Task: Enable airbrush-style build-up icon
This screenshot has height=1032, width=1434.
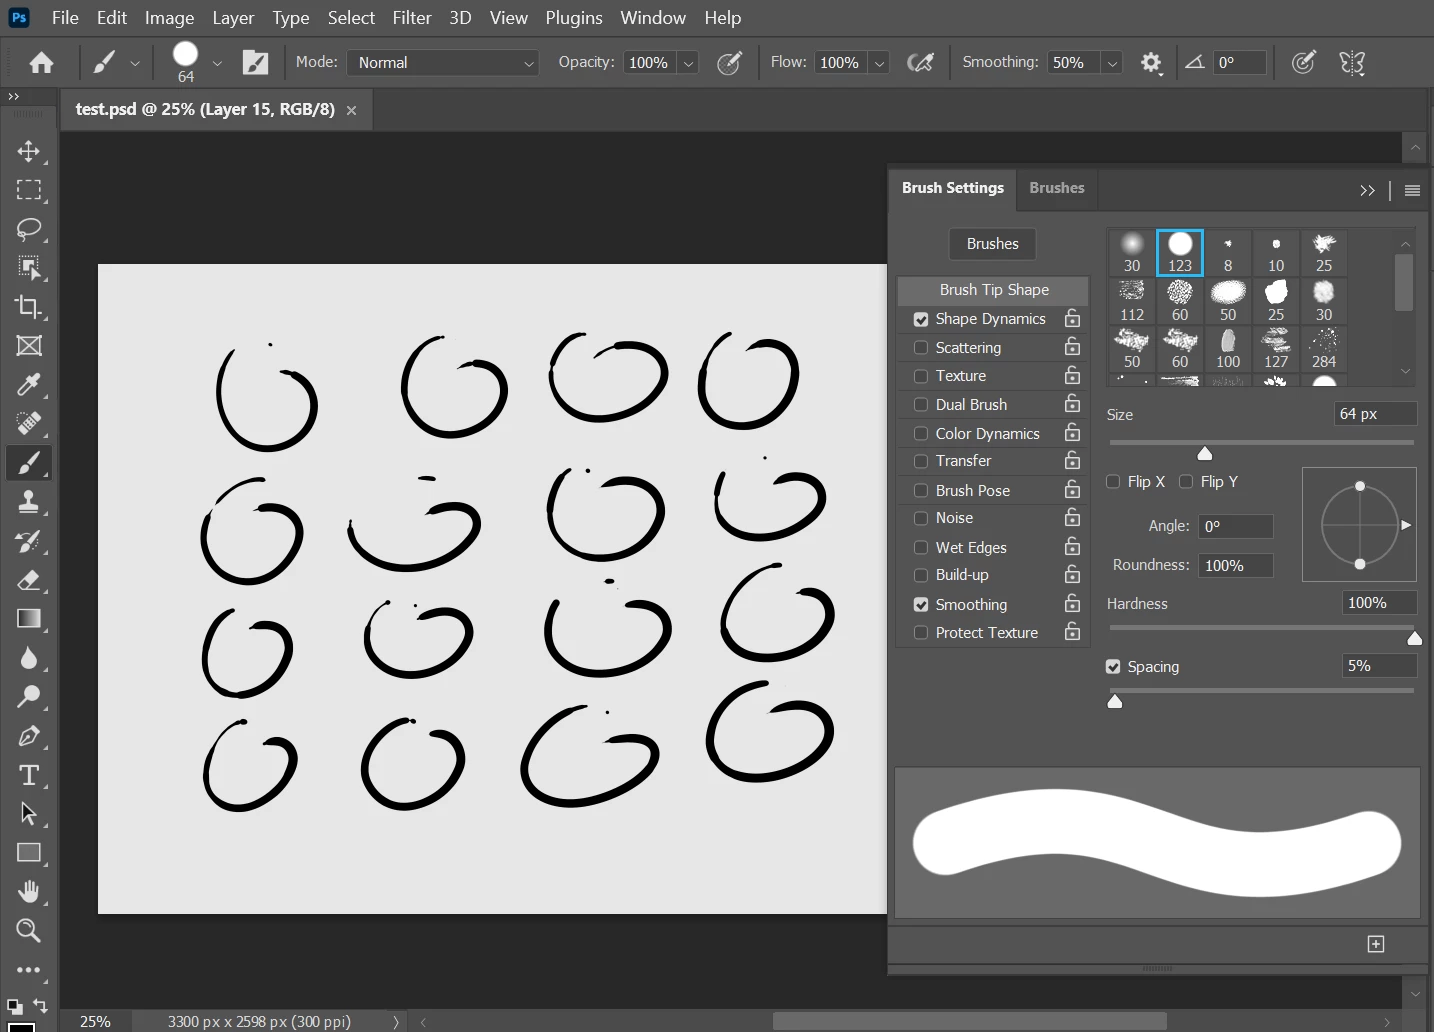Action: pyautogui.click(x=920, y=63)
